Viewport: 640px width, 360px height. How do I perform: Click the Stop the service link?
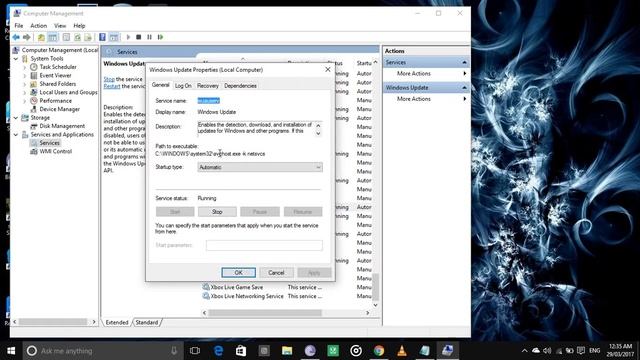[x=109, y=79]
